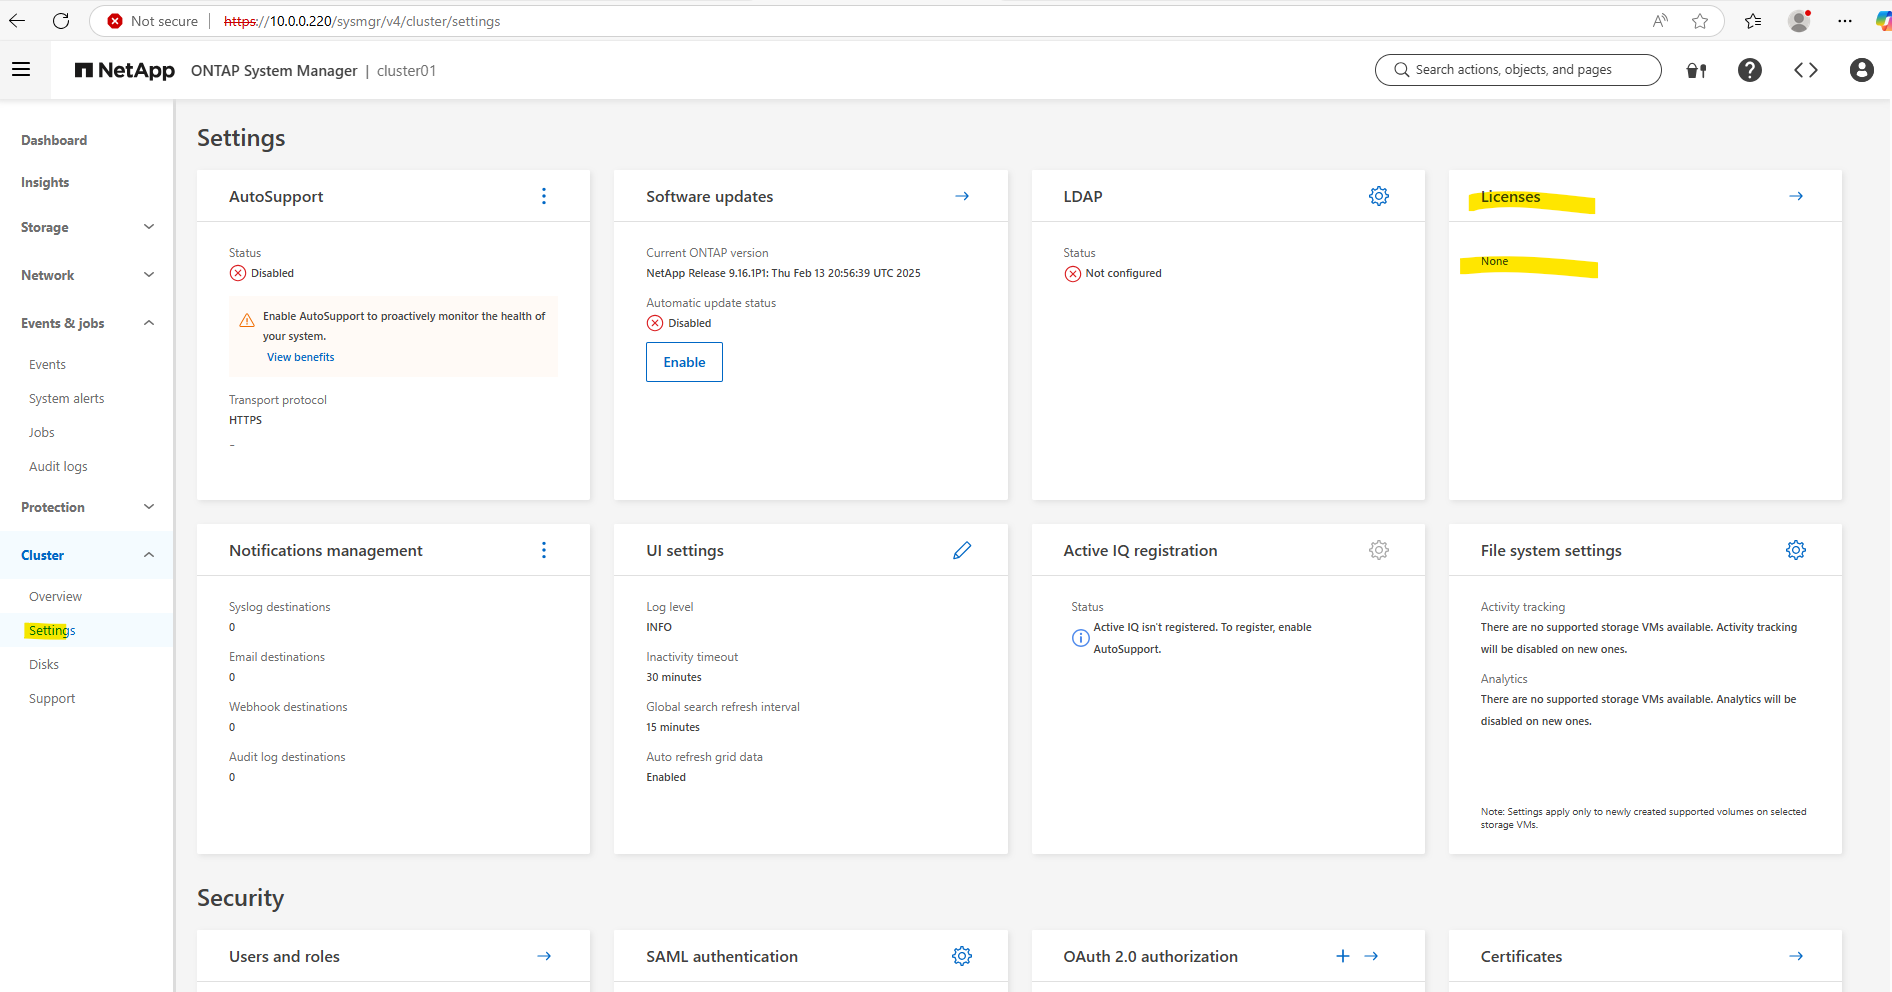
Task: Open Disks under Cluster
Action: pos(44,665)
